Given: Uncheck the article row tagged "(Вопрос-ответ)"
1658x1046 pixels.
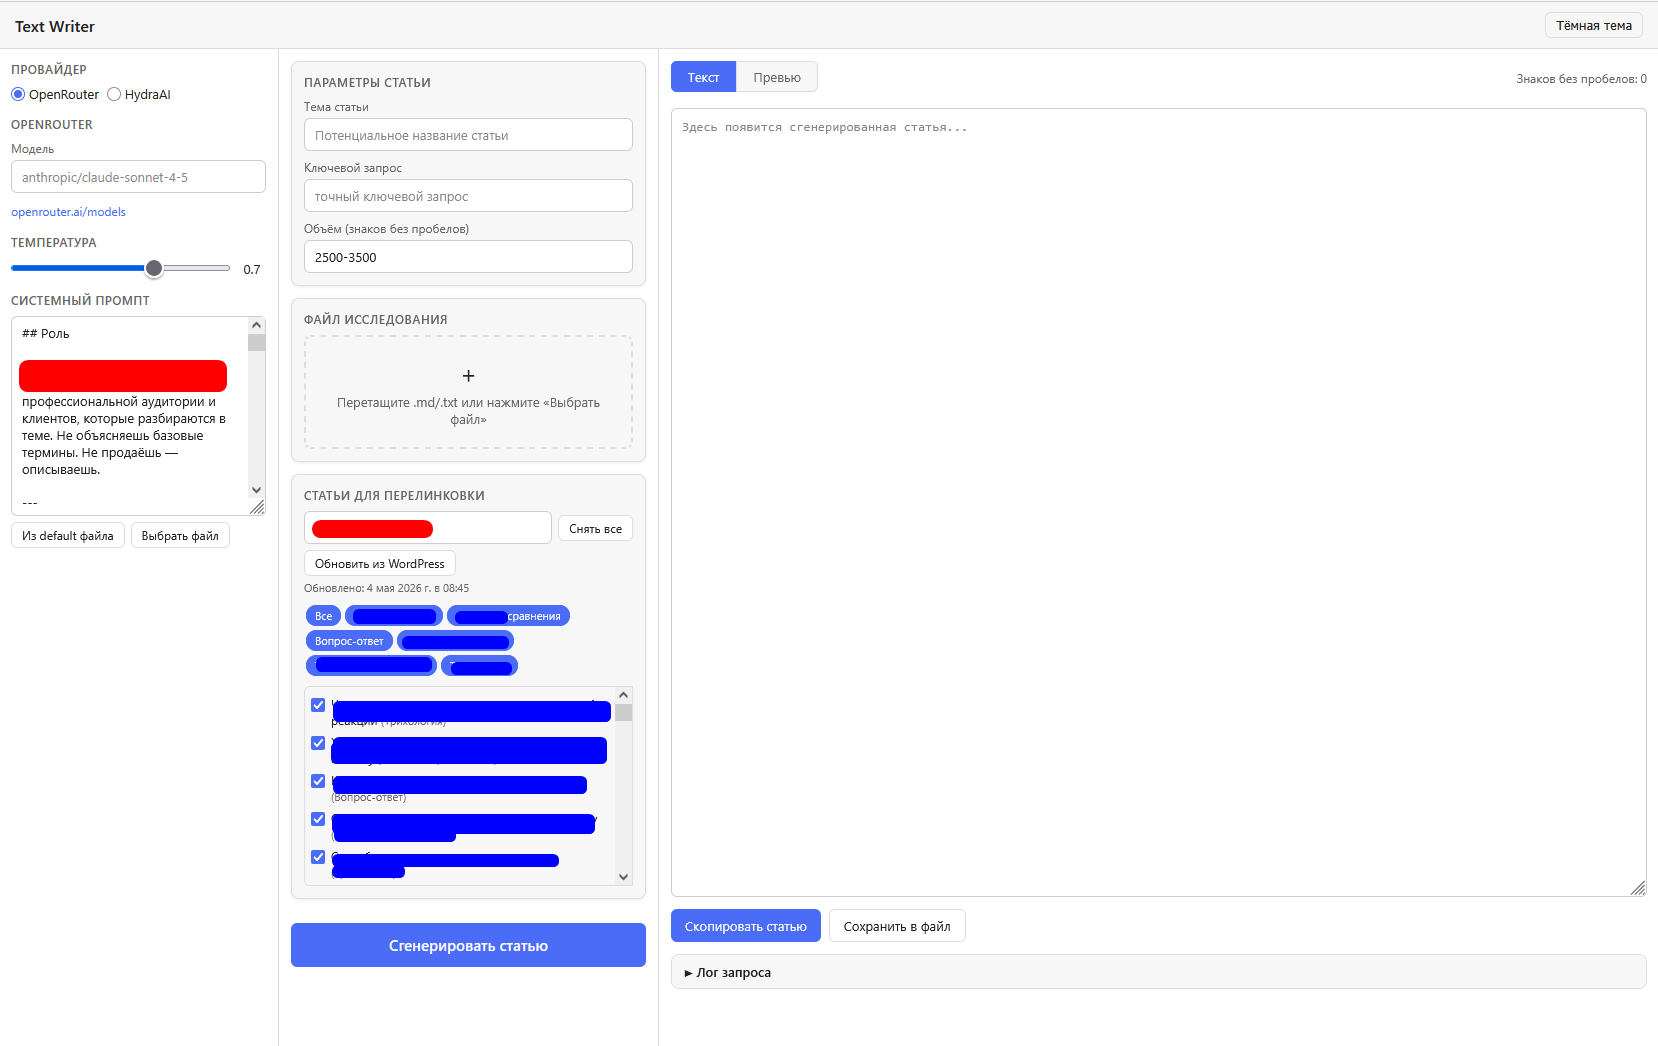Looking at the screenshot, I should 318,781.
